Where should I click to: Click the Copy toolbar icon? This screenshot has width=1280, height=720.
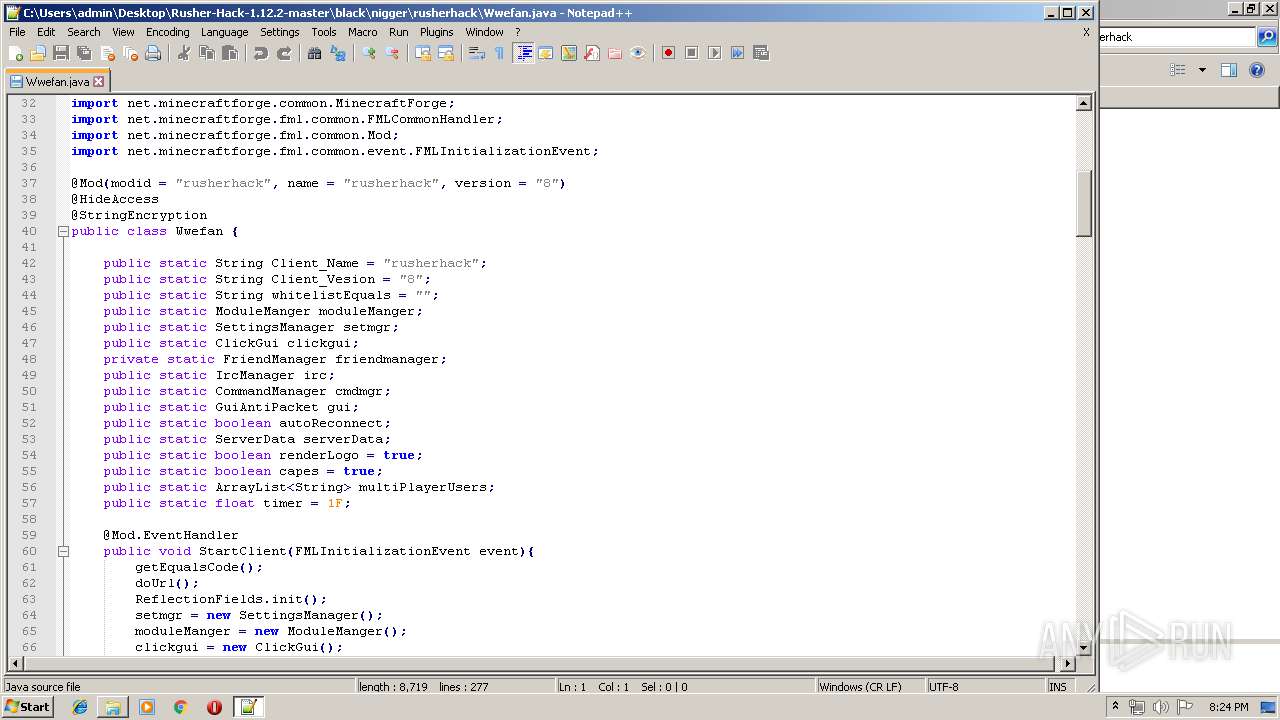point(207,53)
